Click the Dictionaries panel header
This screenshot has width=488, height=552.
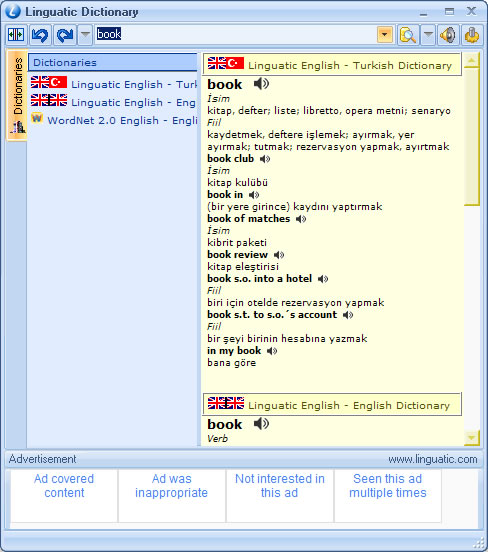point(113,62)
